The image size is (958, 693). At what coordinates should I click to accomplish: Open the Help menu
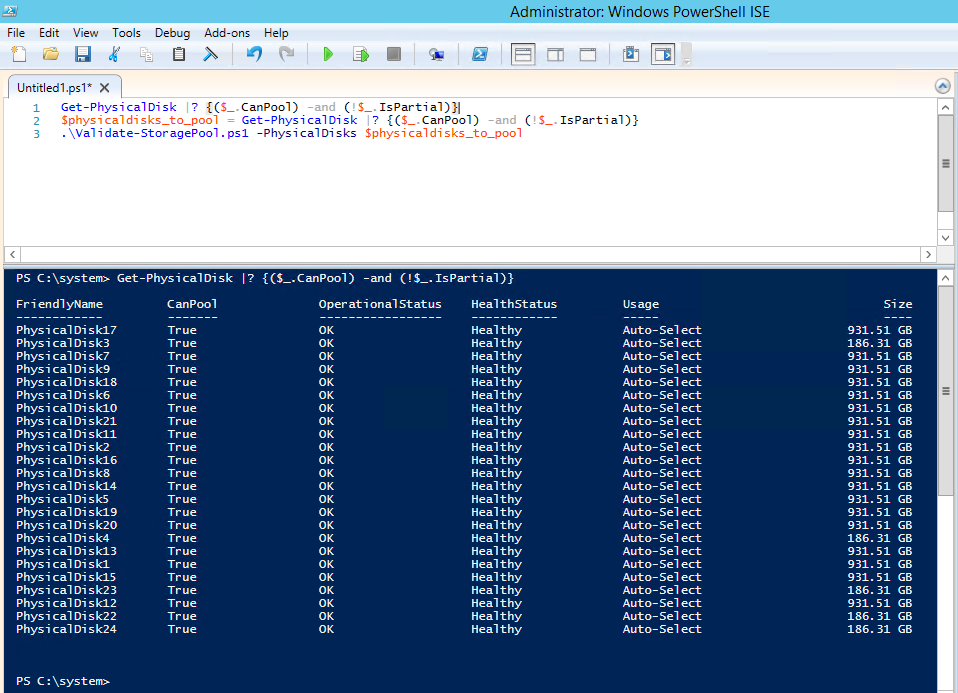point(276,33)
